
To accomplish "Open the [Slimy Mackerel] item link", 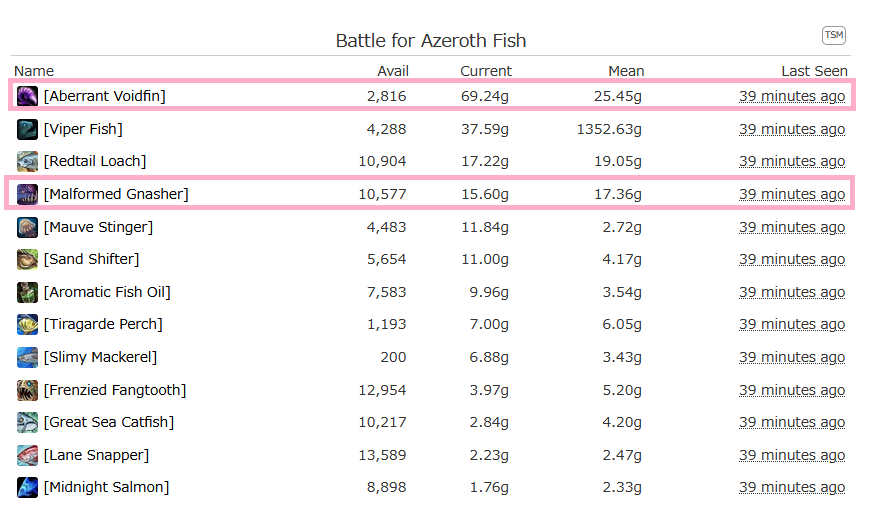I will click(x=100, y=357).
